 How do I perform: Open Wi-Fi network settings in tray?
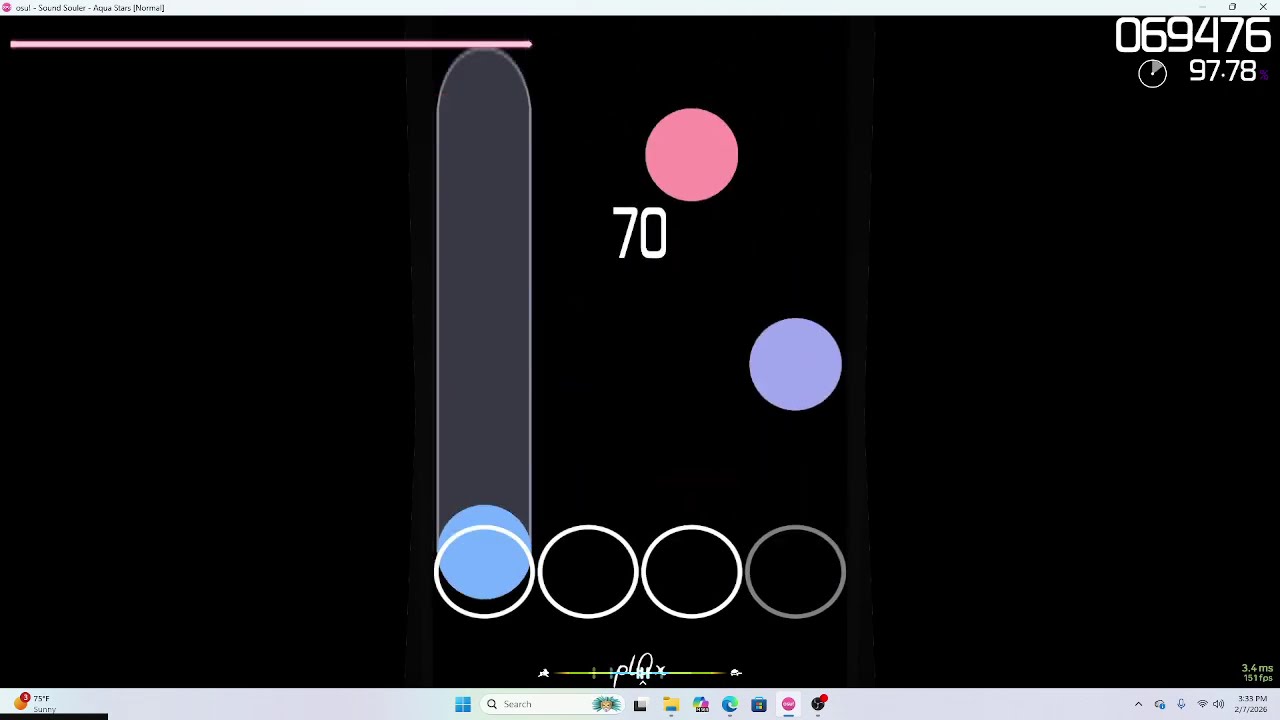tap(1202, 704)
